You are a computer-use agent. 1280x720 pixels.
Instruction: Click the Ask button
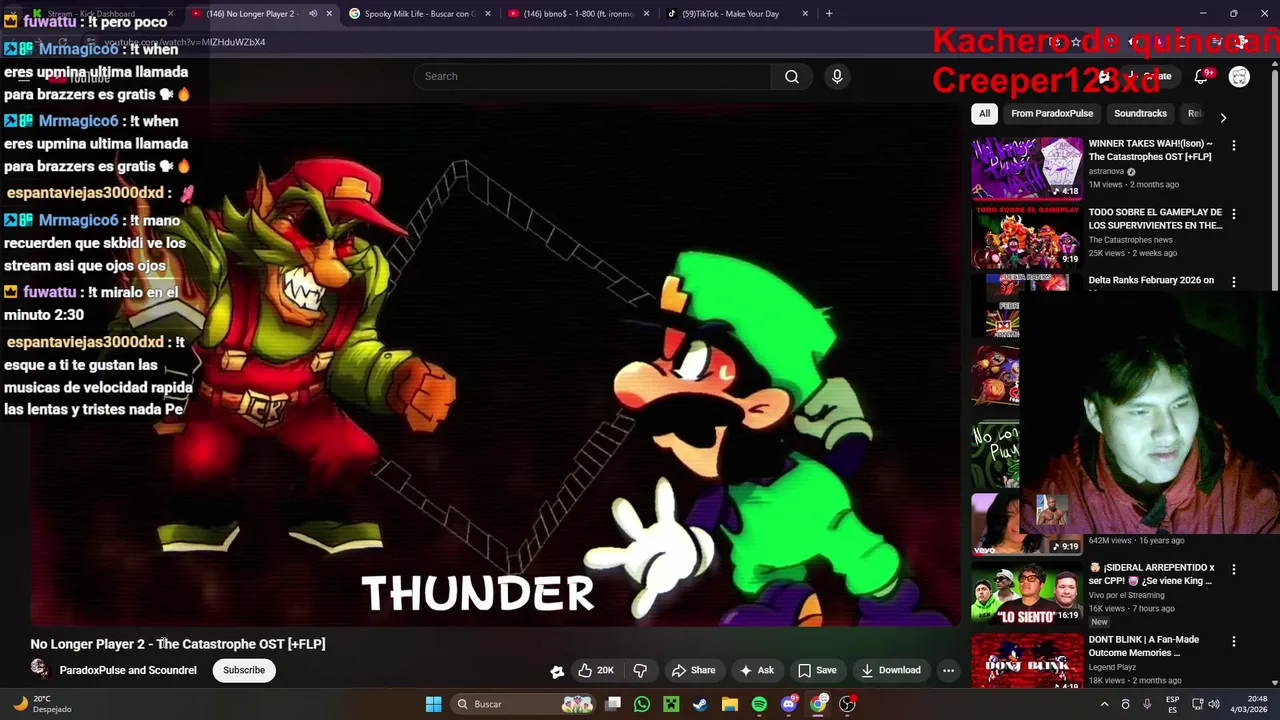pyautogui.click(x=756, y=670)
